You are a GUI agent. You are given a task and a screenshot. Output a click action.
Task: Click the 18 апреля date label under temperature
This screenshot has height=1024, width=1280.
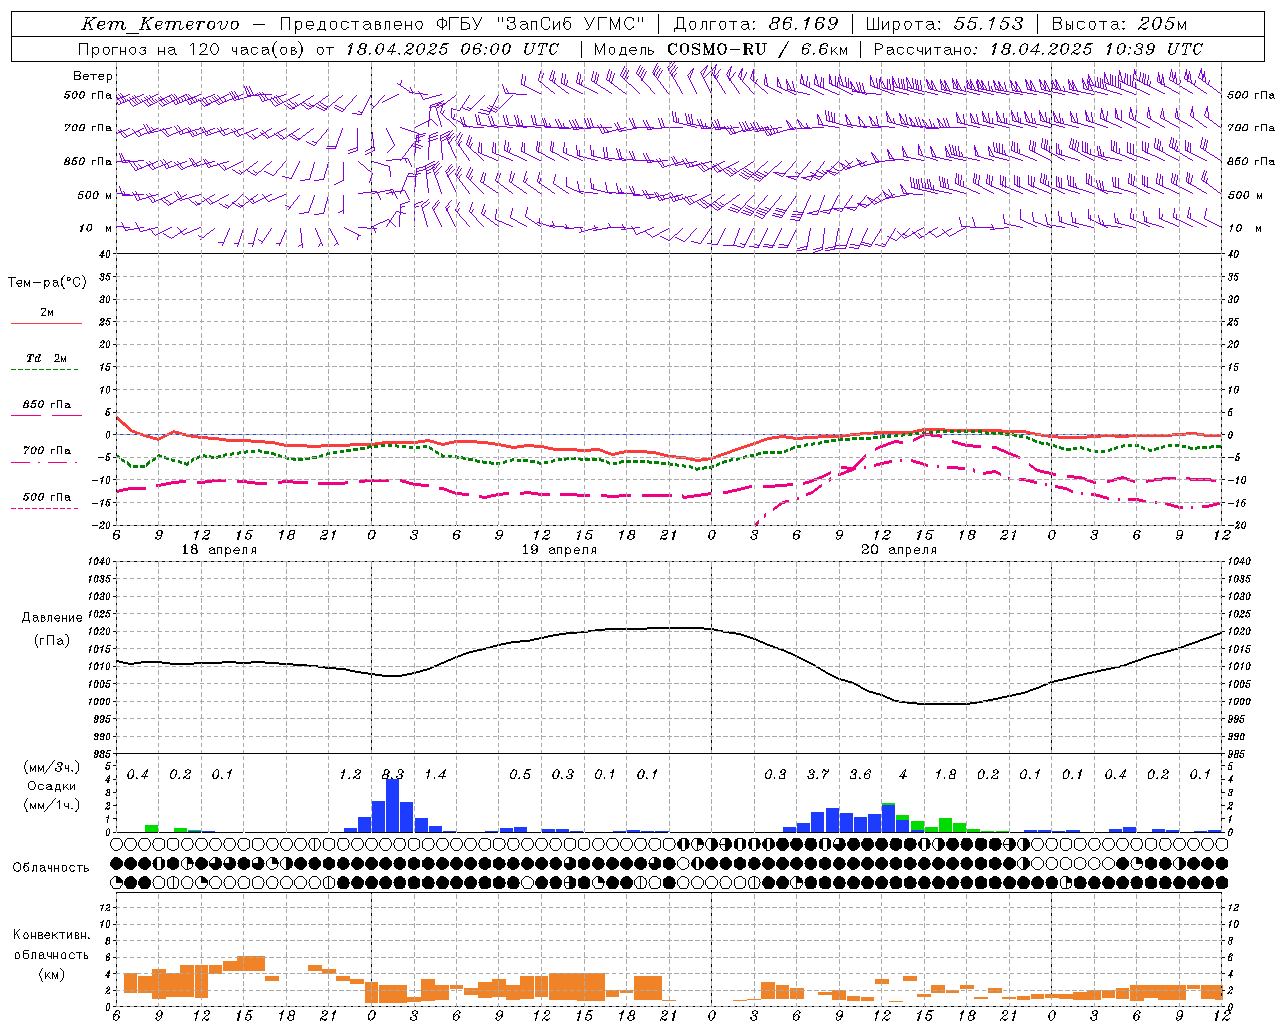pyautogui.click(x=218, y=550)
